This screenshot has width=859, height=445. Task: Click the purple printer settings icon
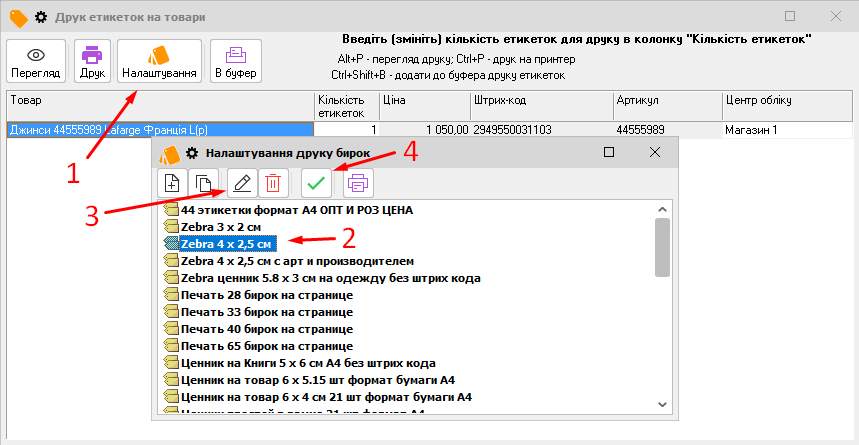click(358, 183)
